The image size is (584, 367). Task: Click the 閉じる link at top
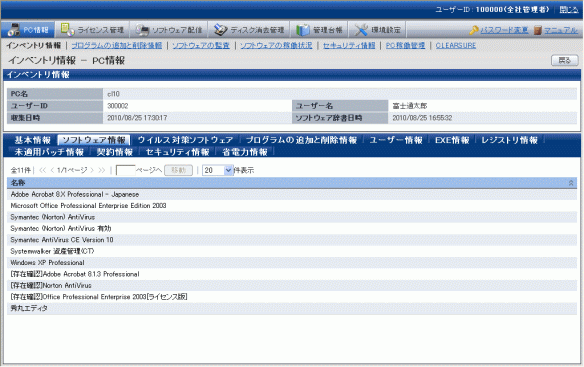(568, 10)
